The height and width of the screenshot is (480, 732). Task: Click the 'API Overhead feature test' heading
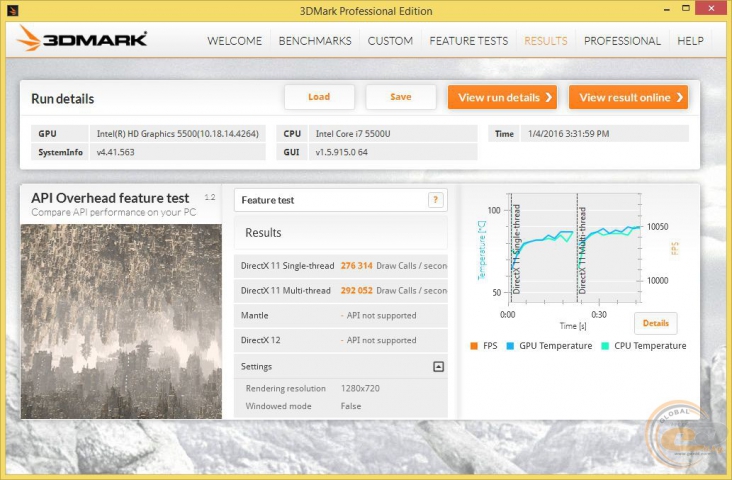(x=110, y=198)
